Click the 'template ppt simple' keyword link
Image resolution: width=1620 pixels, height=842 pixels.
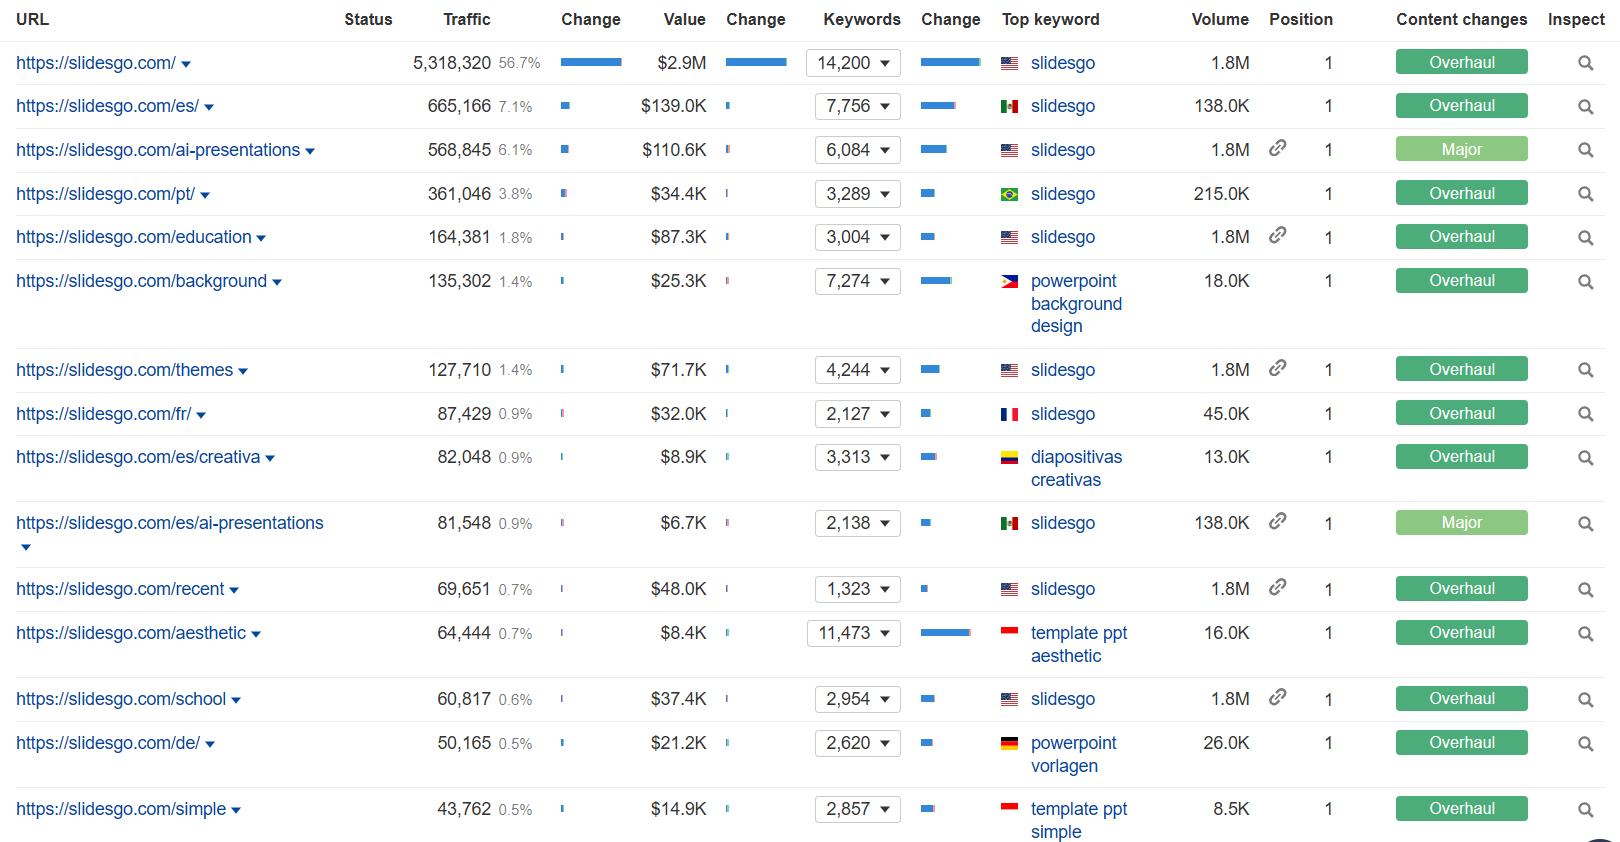click(1079, 820)
